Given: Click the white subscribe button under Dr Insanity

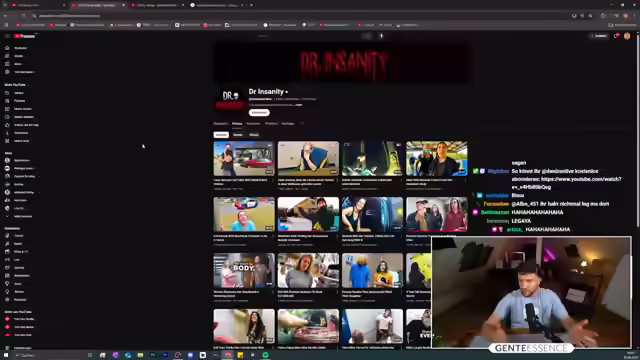Looking at the screenshot, I should (259, 113).
